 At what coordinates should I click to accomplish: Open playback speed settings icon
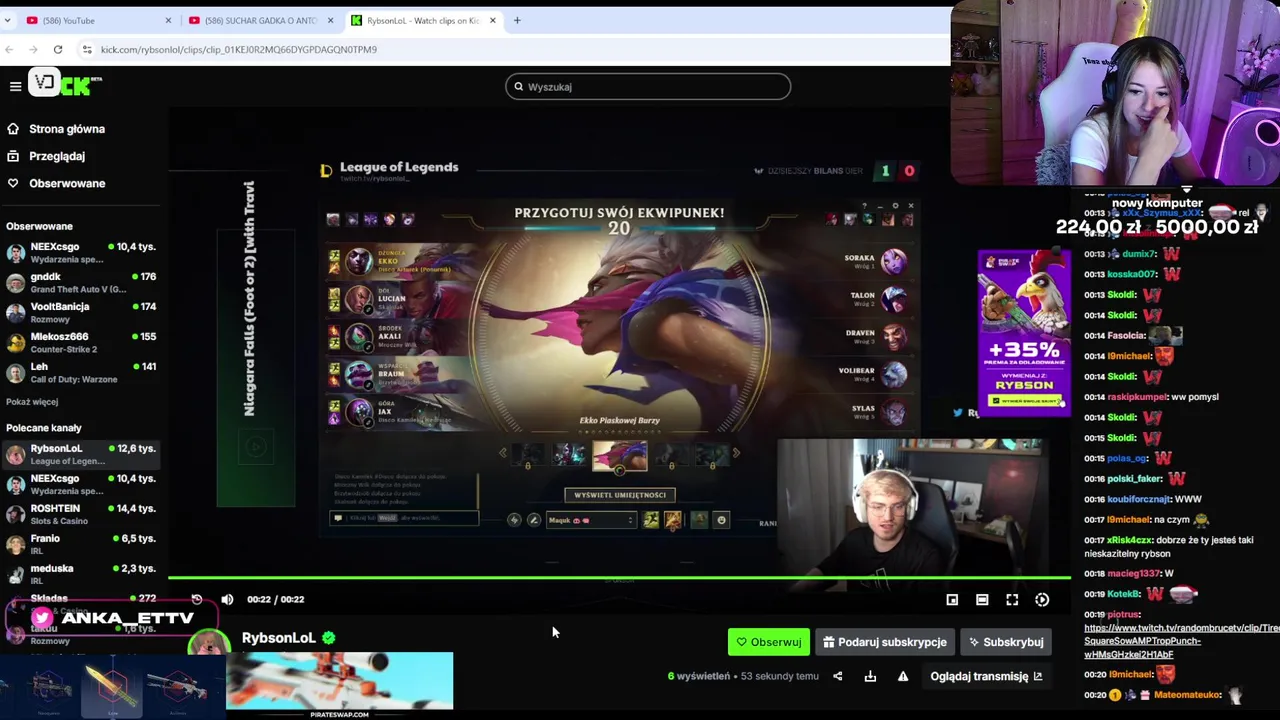pos(1042,599)
